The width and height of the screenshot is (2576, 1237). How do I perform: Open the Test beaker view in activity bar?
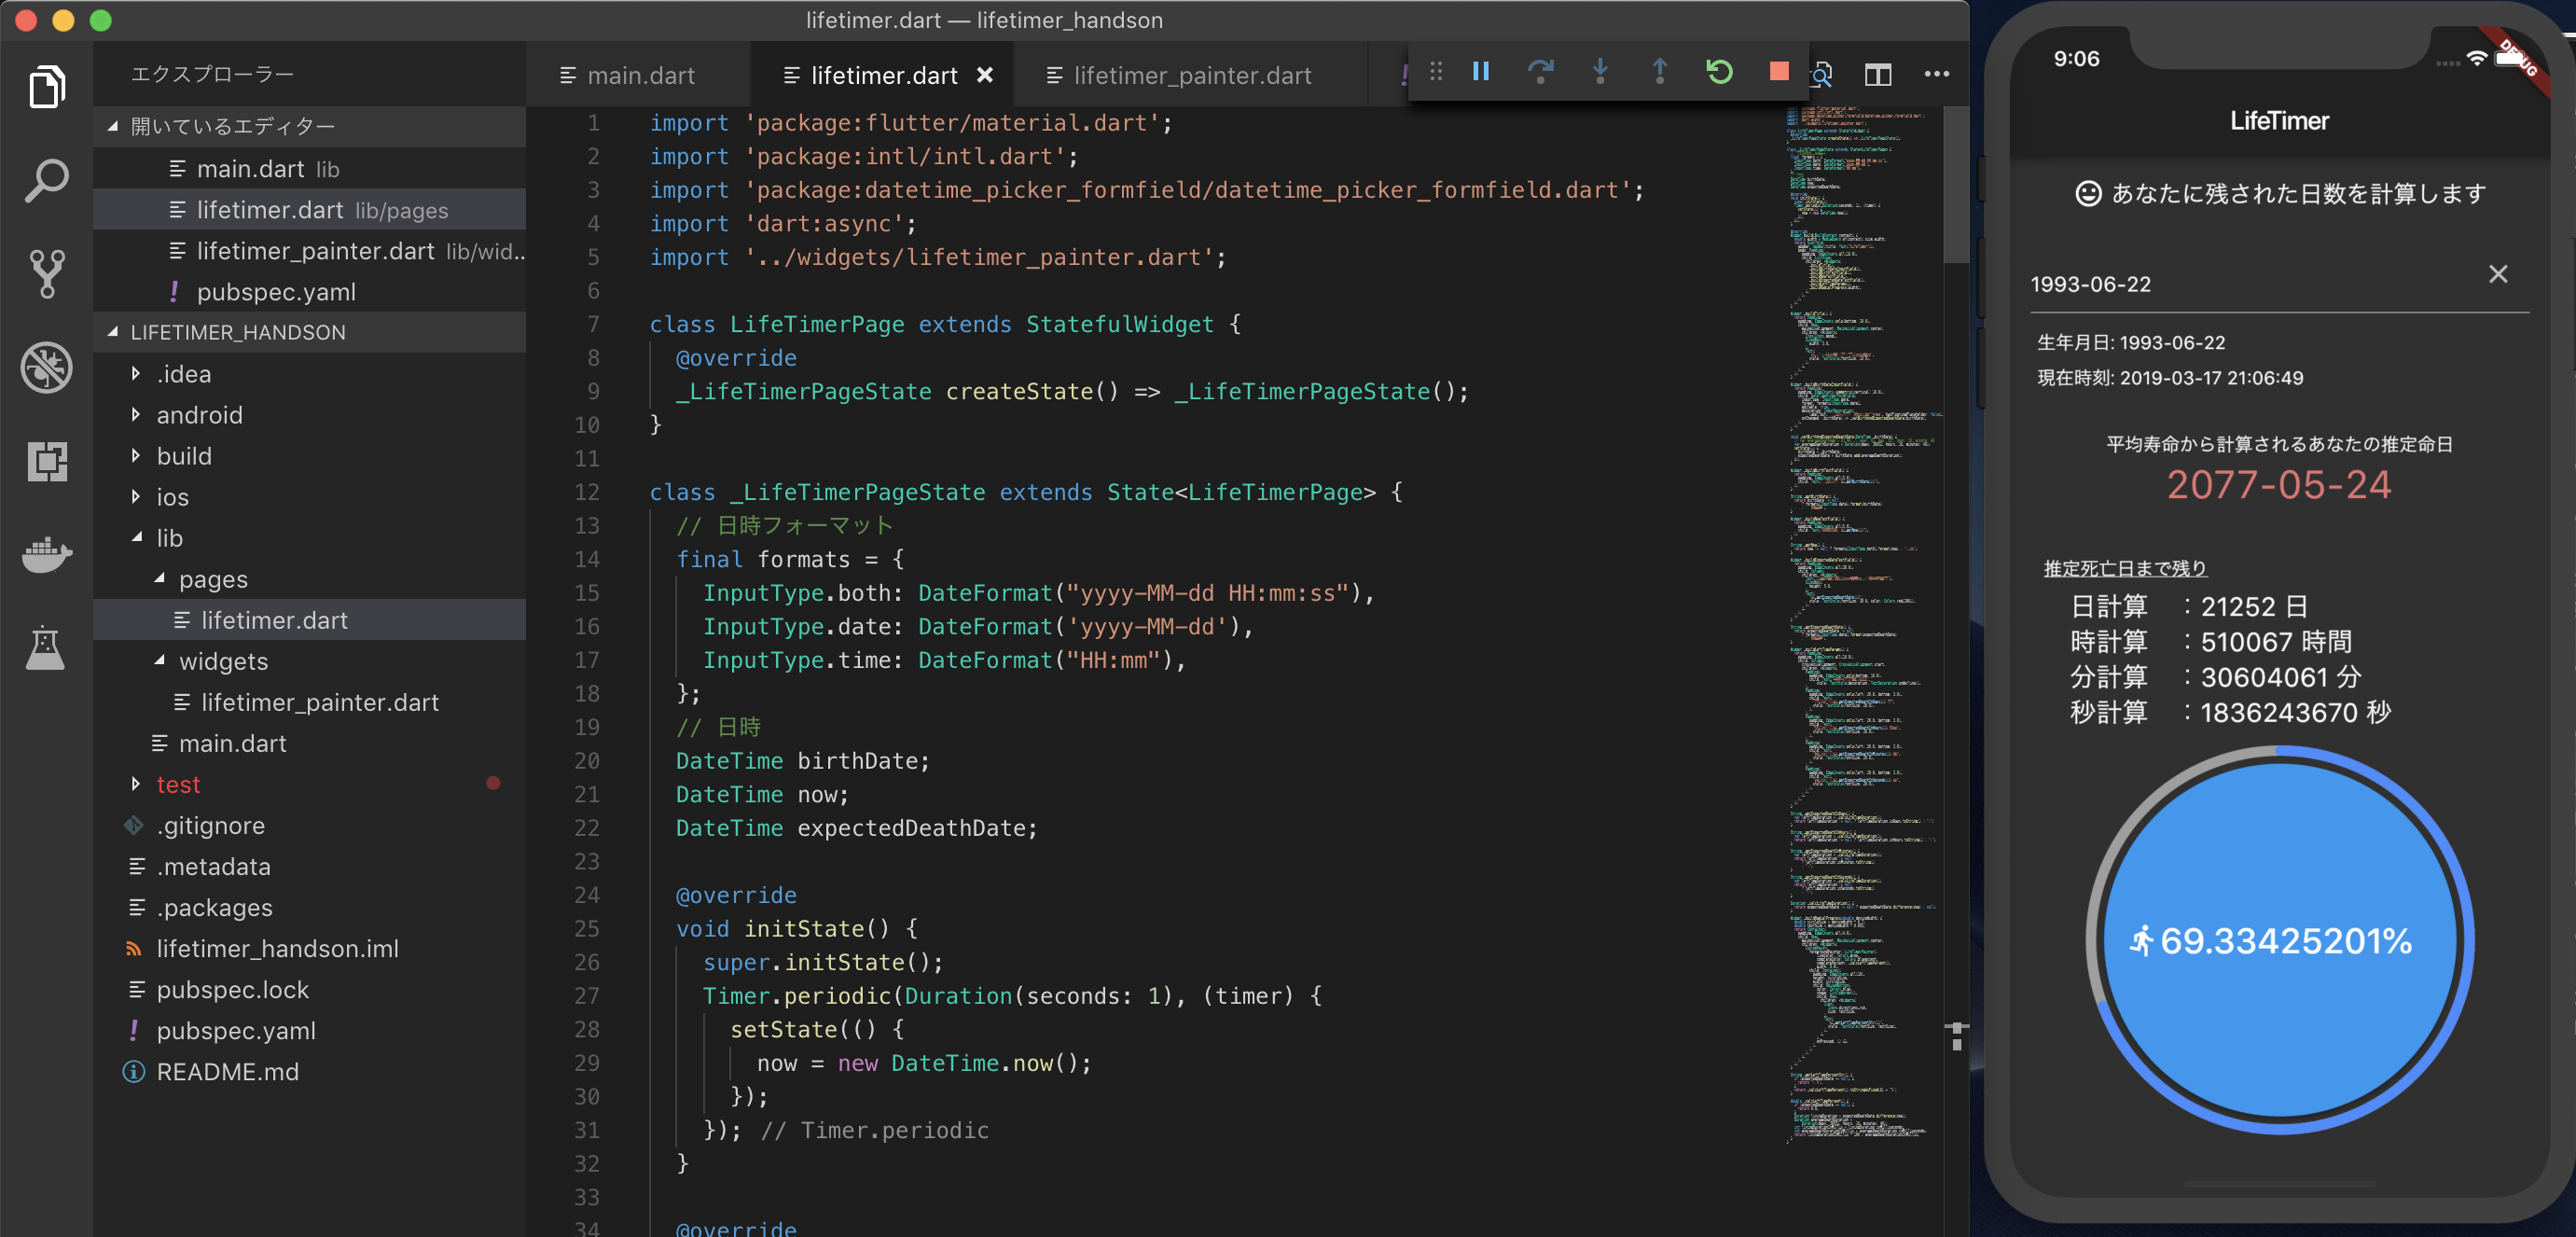point(46,648)
